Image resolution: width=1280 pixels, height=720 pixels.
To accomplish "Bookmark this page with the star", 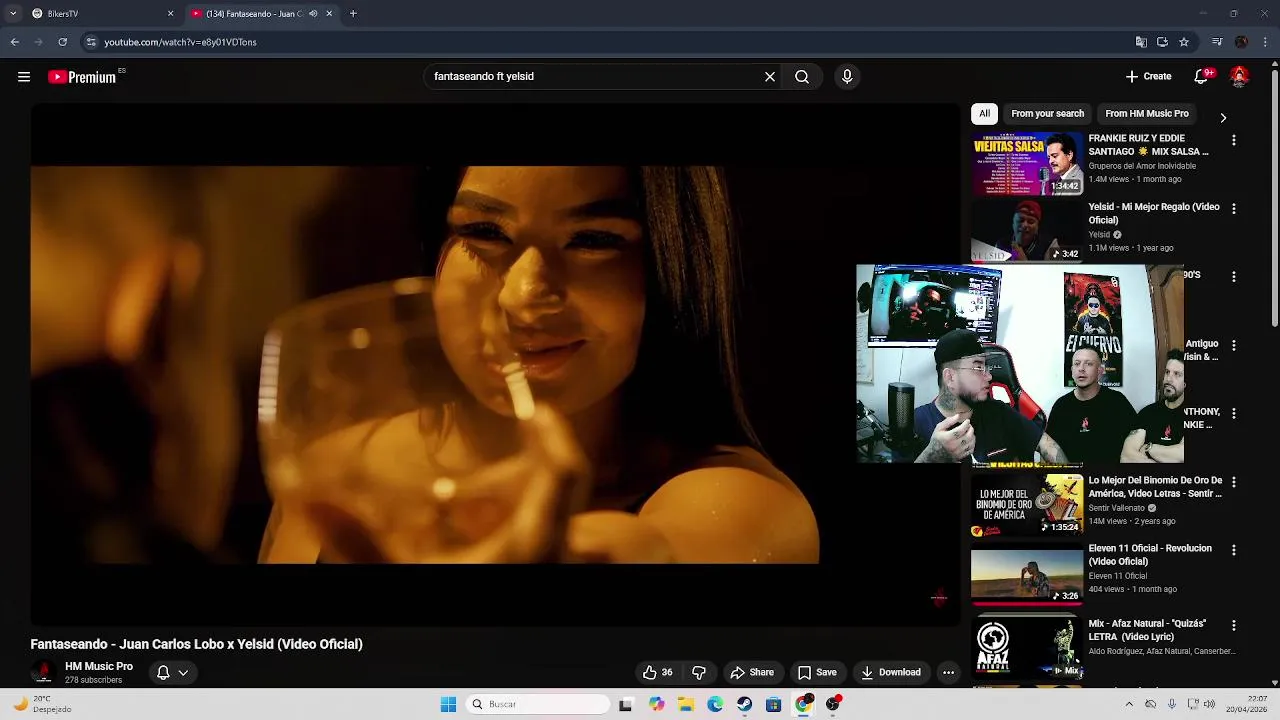I will click(1184, 42).
